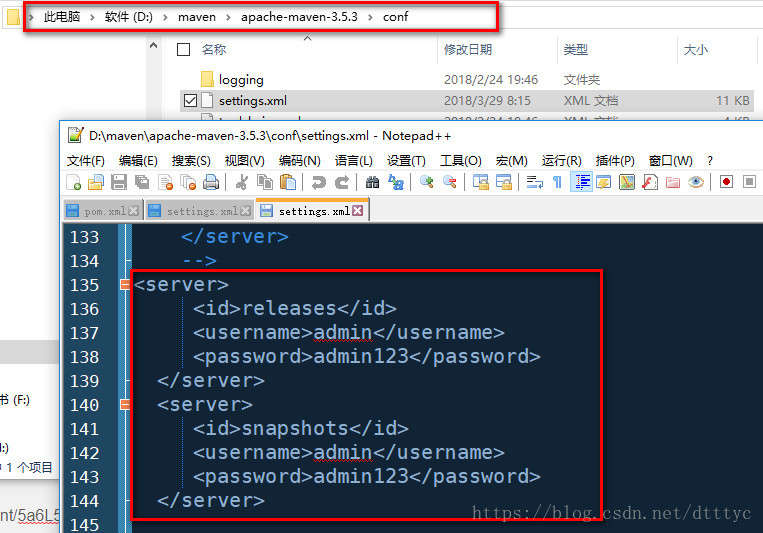Image resolution: width=763 pixels, height=533 pixels.
Task: Toggle the indent guide toolbar button
Action: pyautogui.click(x=581, y=182)
